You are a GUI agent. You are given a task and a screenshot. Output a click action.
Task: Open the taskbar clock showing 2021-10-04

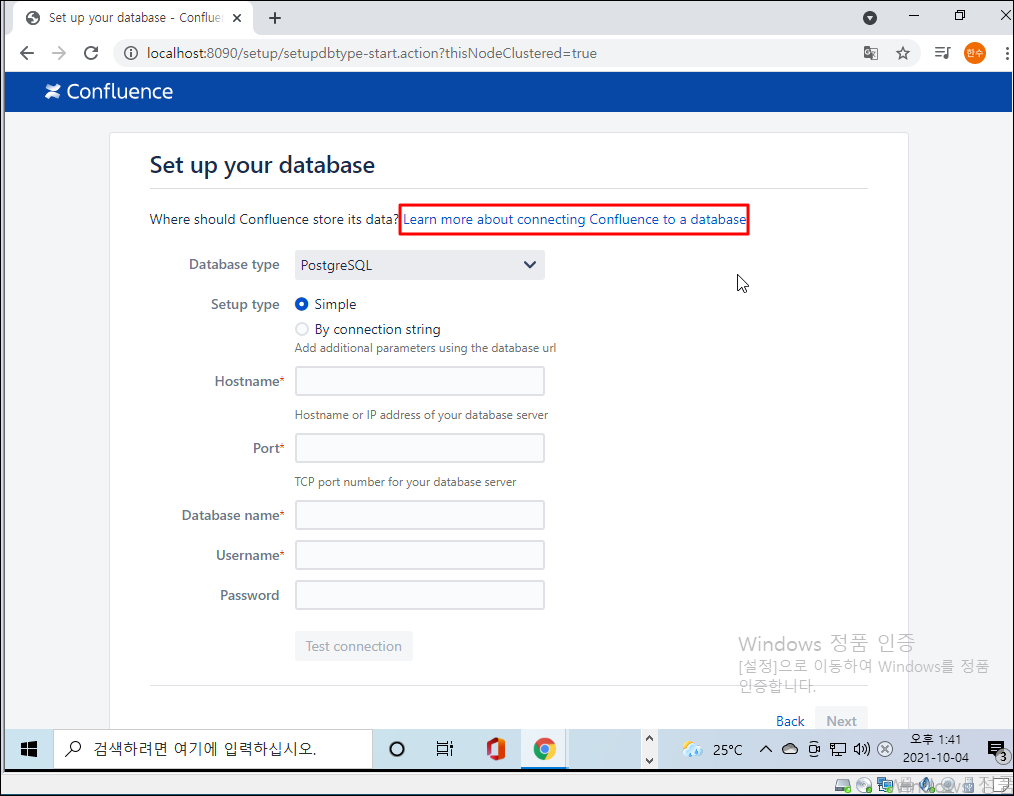935,748
